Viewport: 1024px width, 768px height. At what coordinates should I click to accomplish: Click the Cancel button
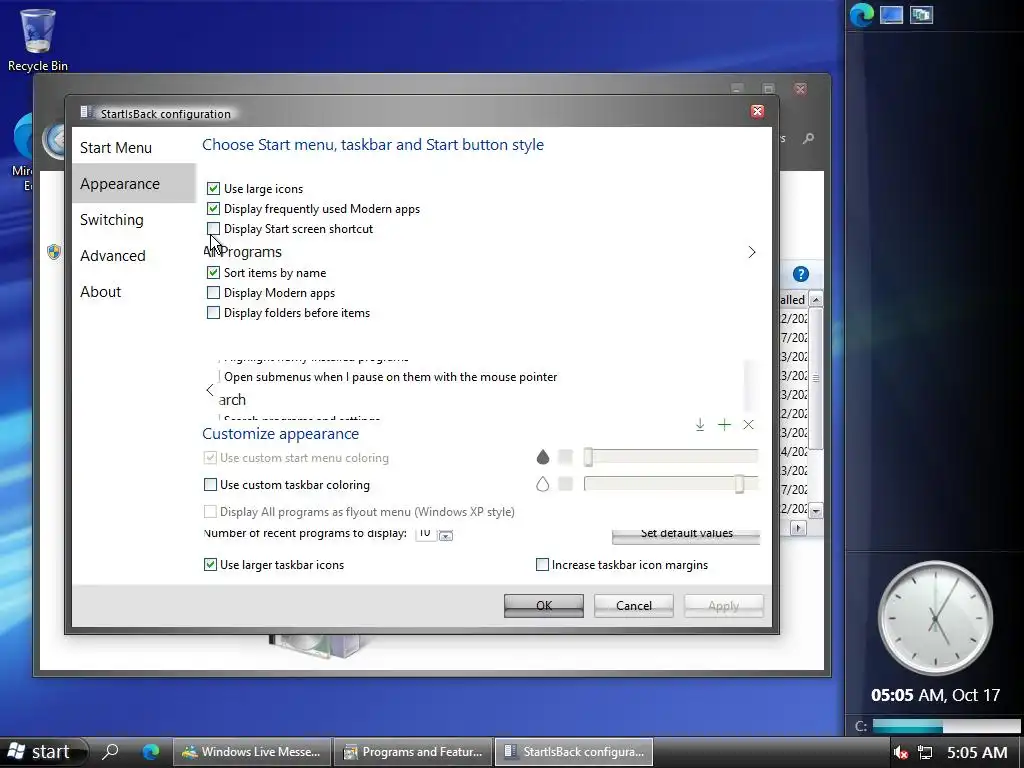click(633, 605)
